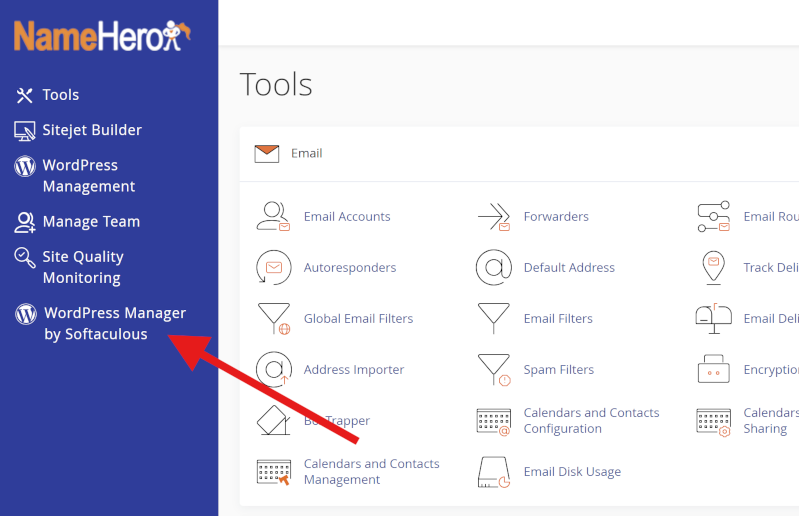Click the Sitejet Builder monitor icon
The image size is (799, 516).
coord(24,131)
